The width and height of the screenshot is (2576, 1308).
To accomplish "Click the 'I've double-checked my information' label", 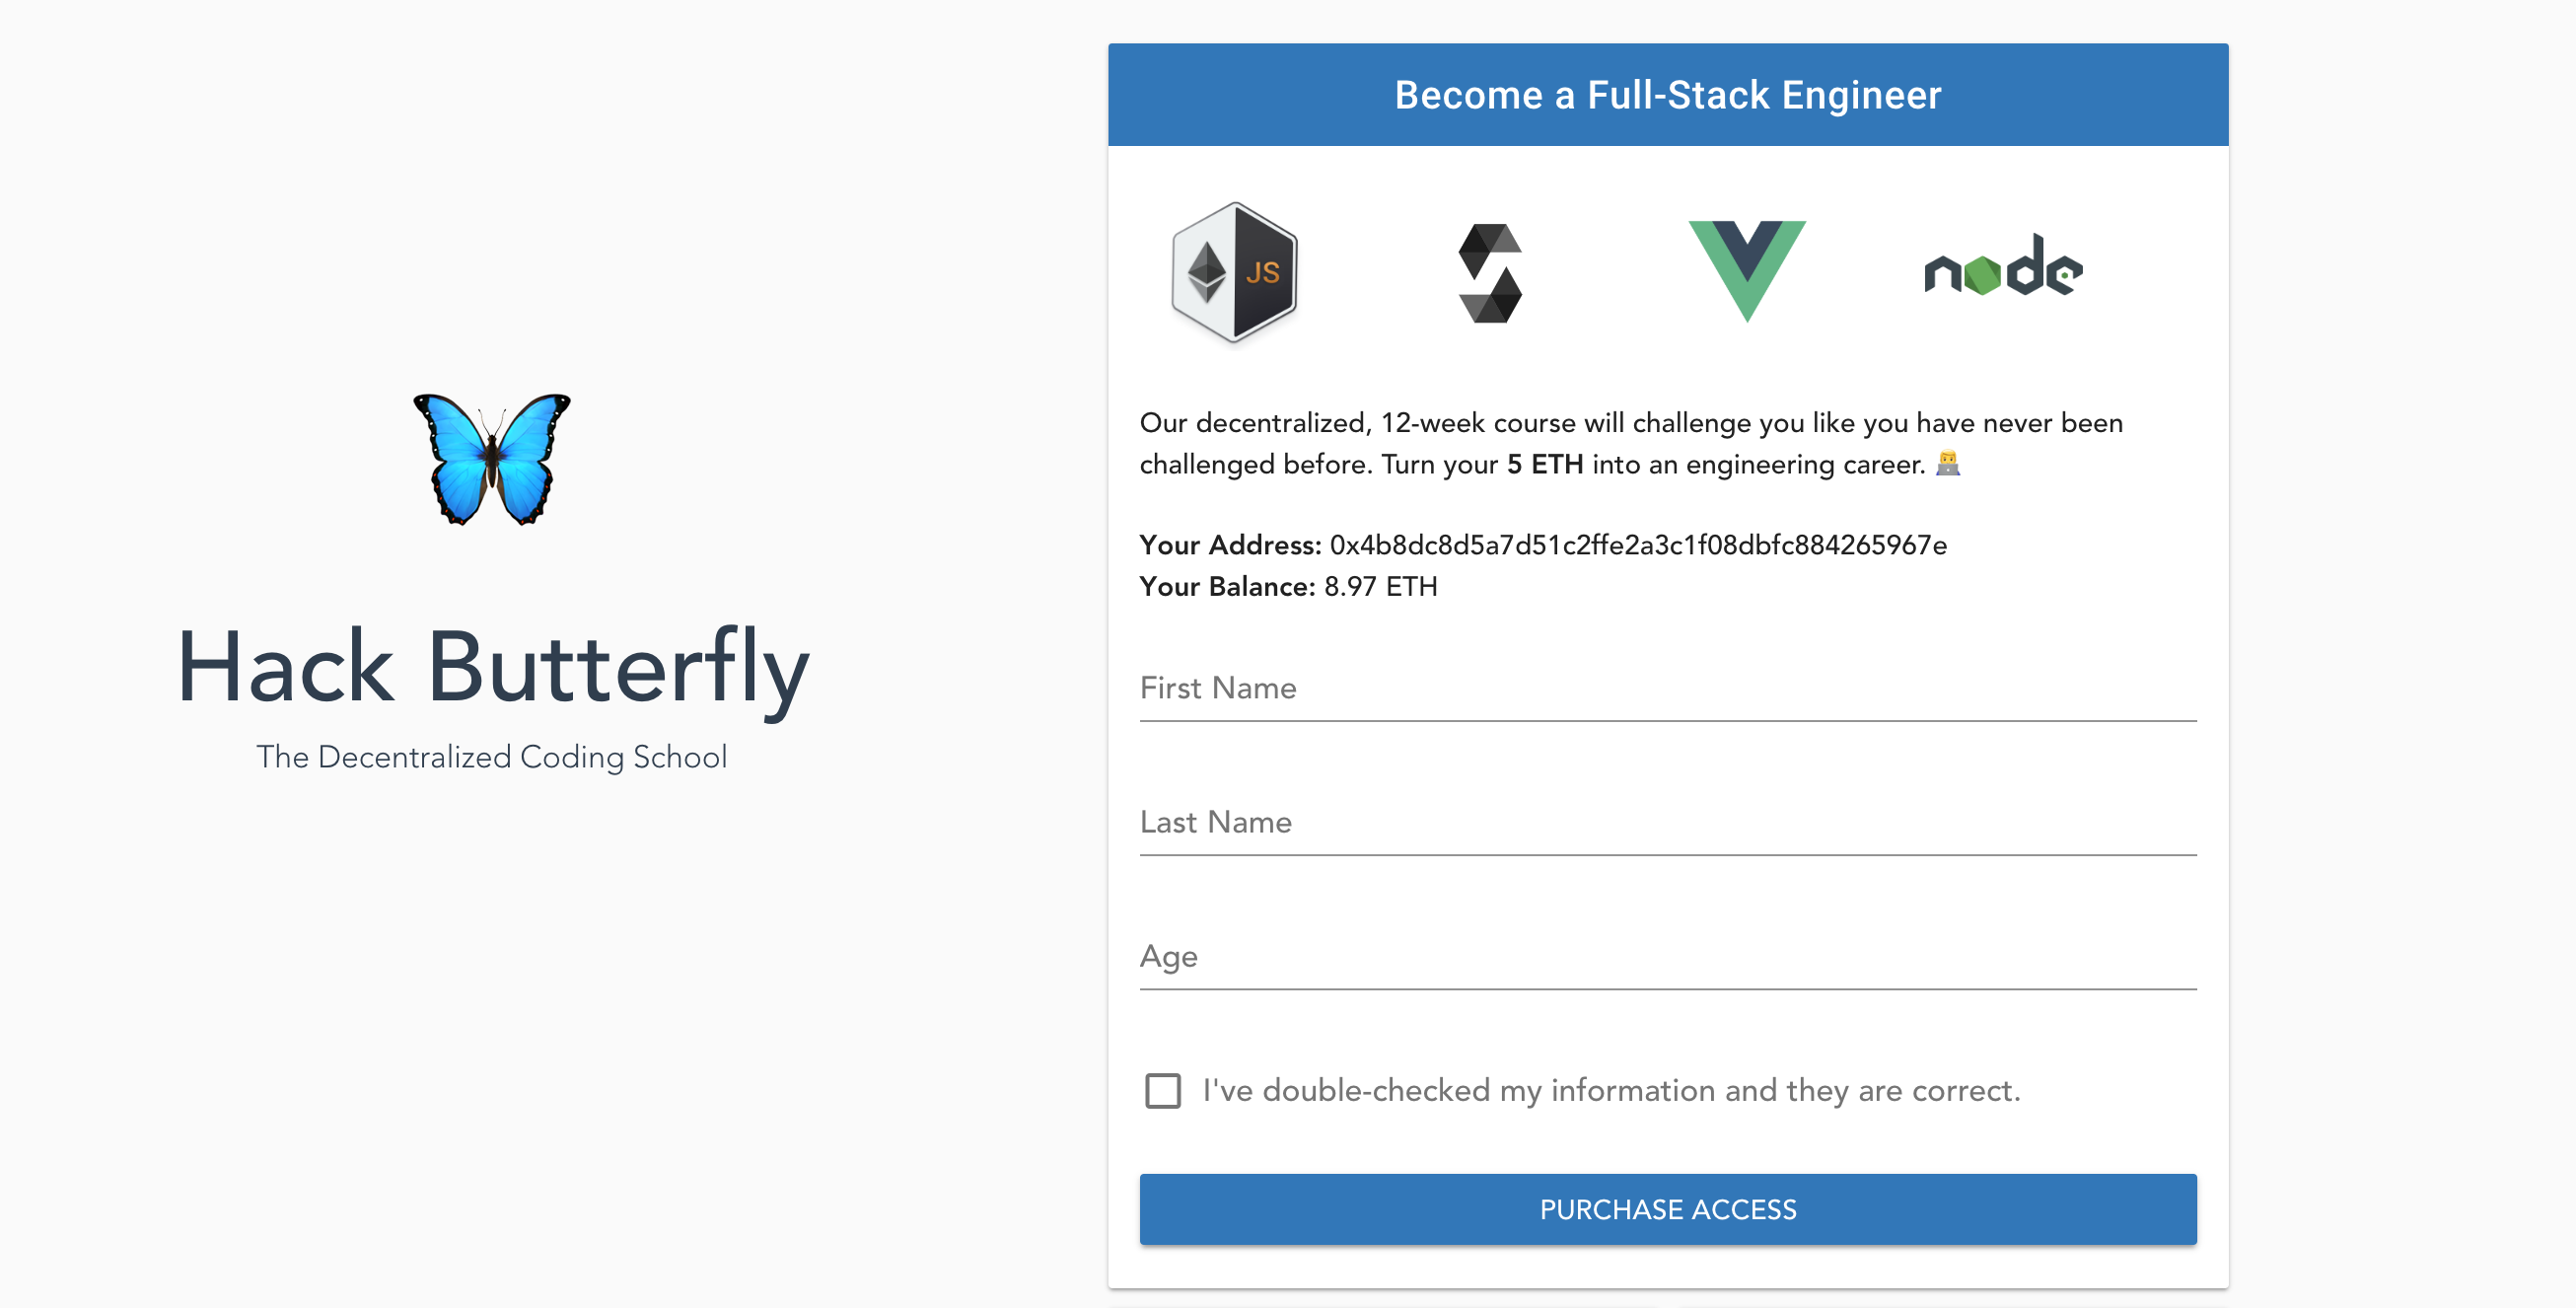I will 1611,1090.
